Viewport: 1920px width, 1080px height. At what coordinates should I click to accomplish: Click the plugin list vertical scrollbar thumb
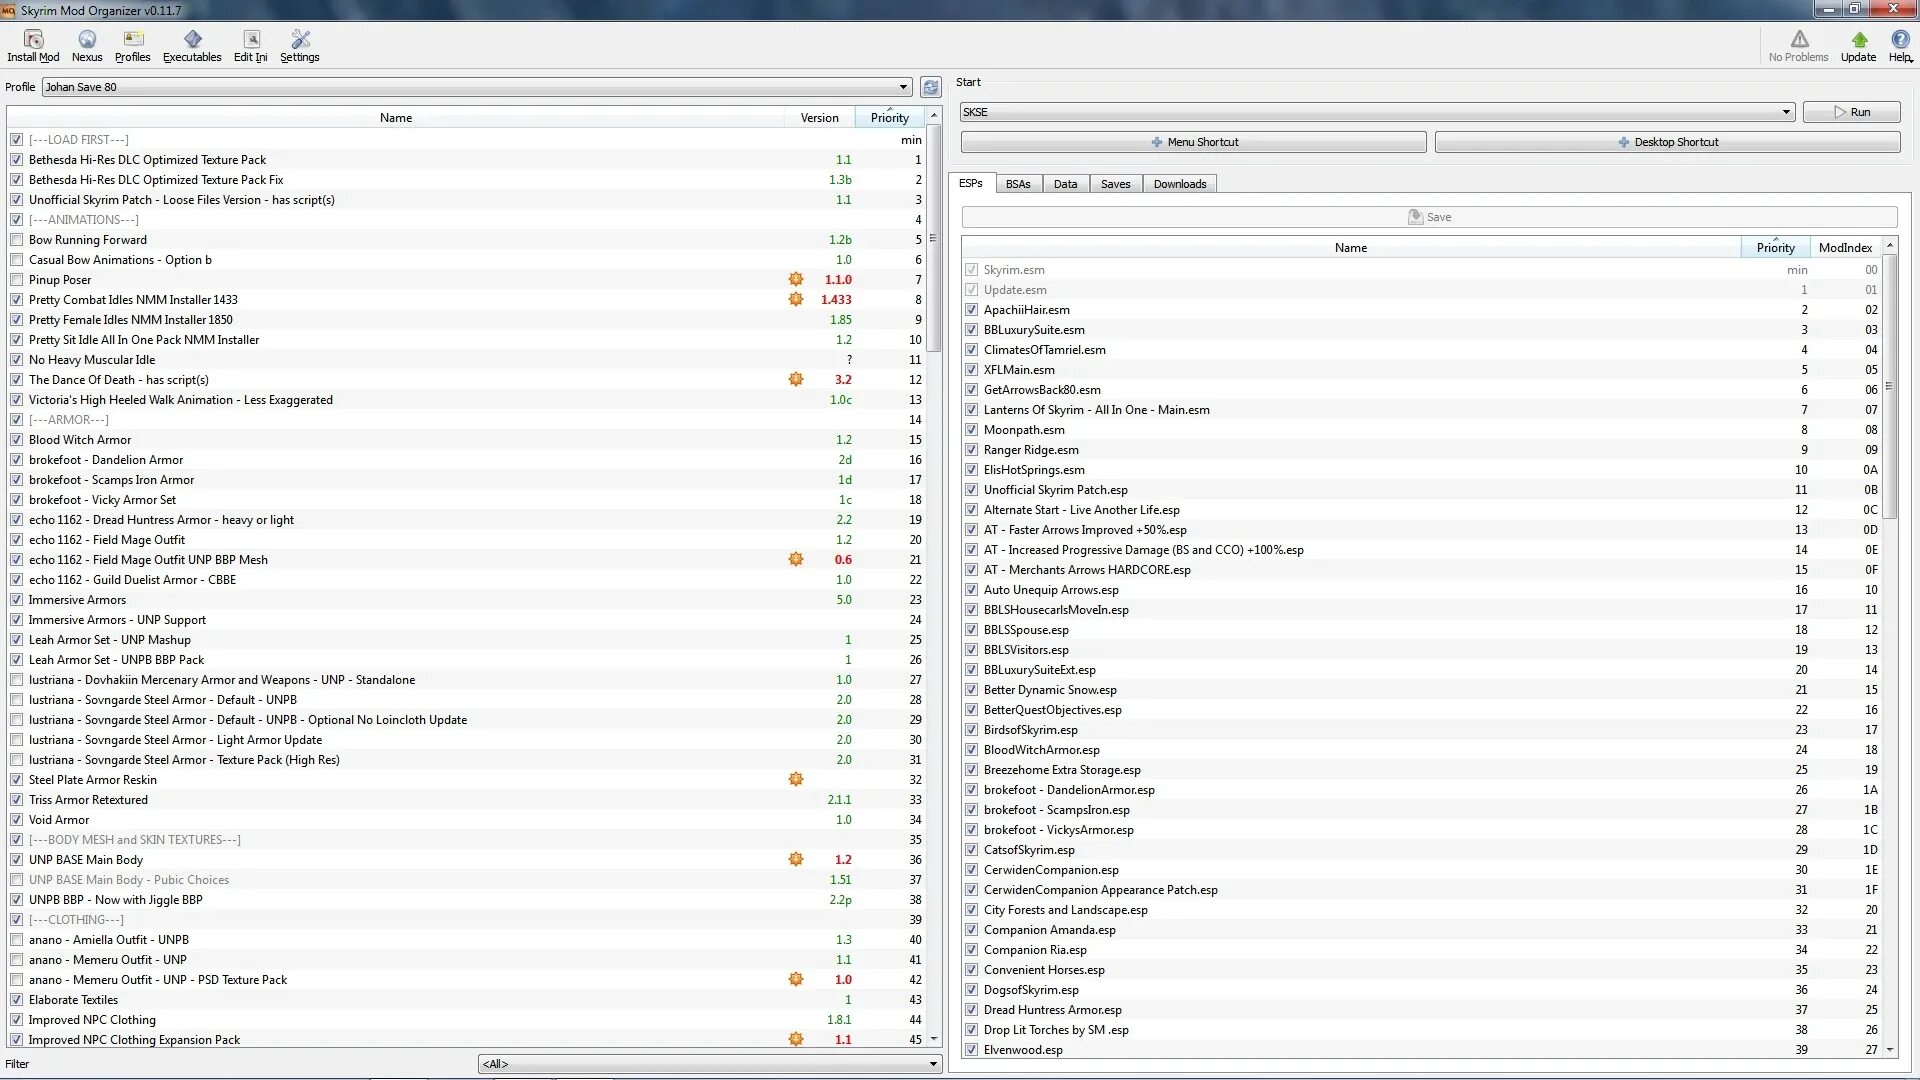[x=1890, y=386]
